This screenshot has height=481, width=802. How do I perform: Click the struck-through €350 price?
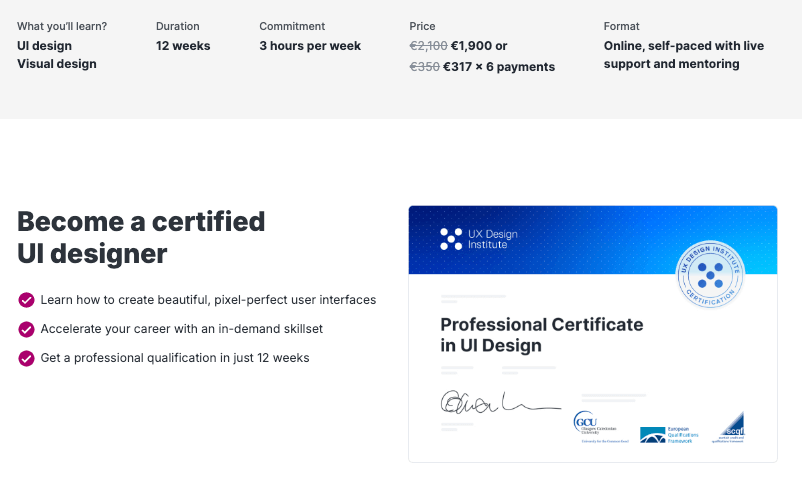pos(425,67)
